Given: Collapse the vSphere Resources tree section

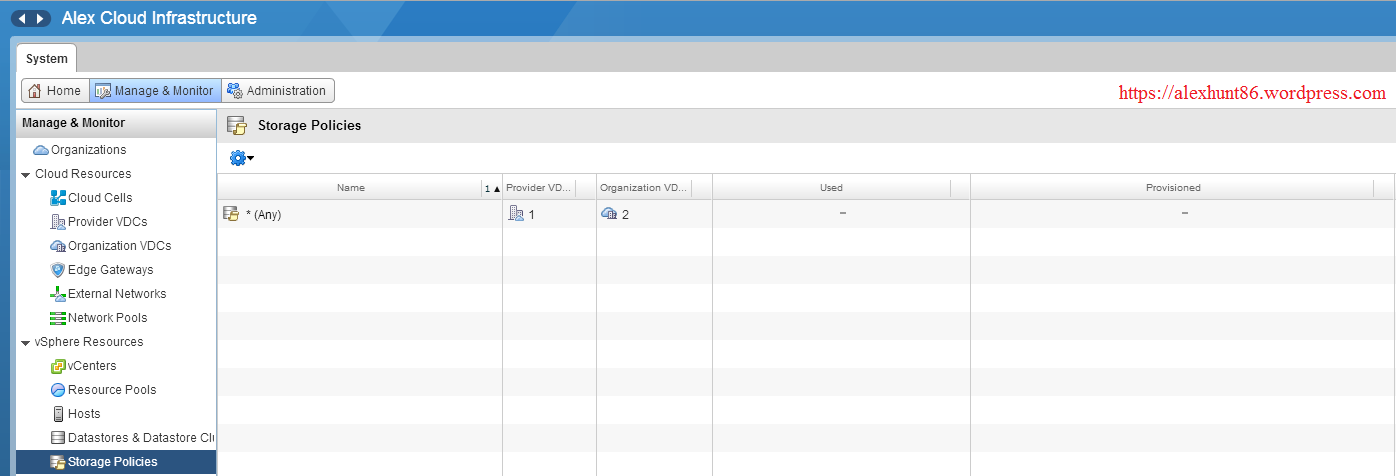Looking at the screenshot, I should (x=25, y=342).
